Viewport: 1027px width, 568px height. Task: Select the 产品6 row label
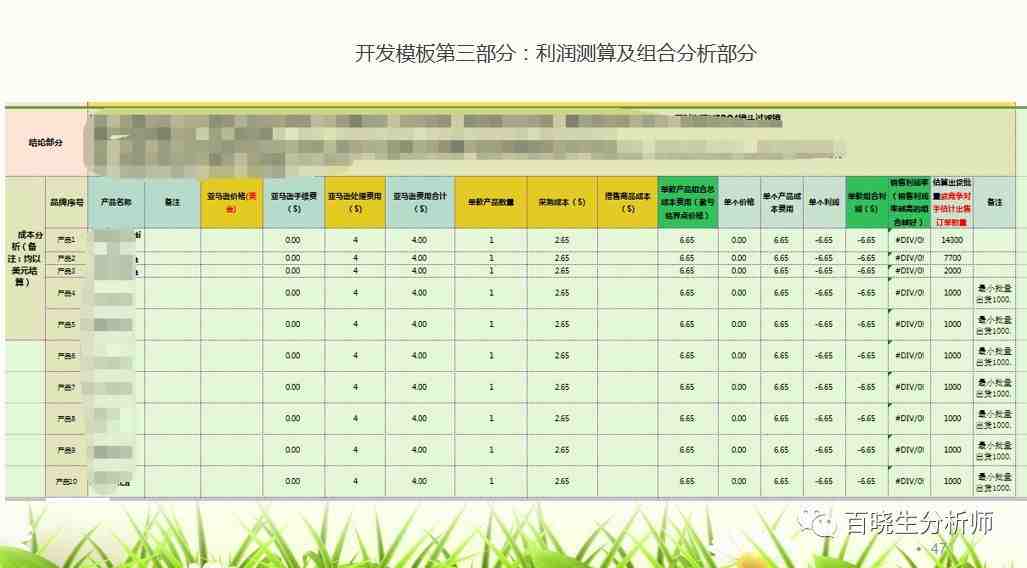click(x=67, y=356)
